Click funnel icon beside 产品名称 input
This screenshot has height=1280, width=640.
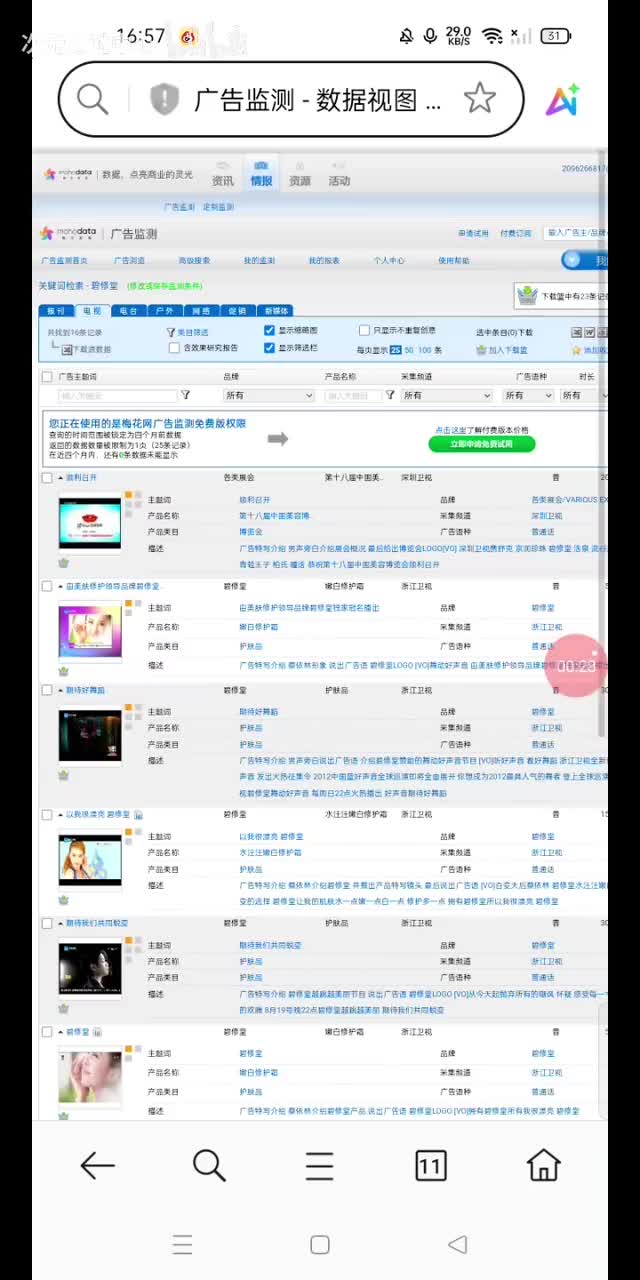point(390,395)
